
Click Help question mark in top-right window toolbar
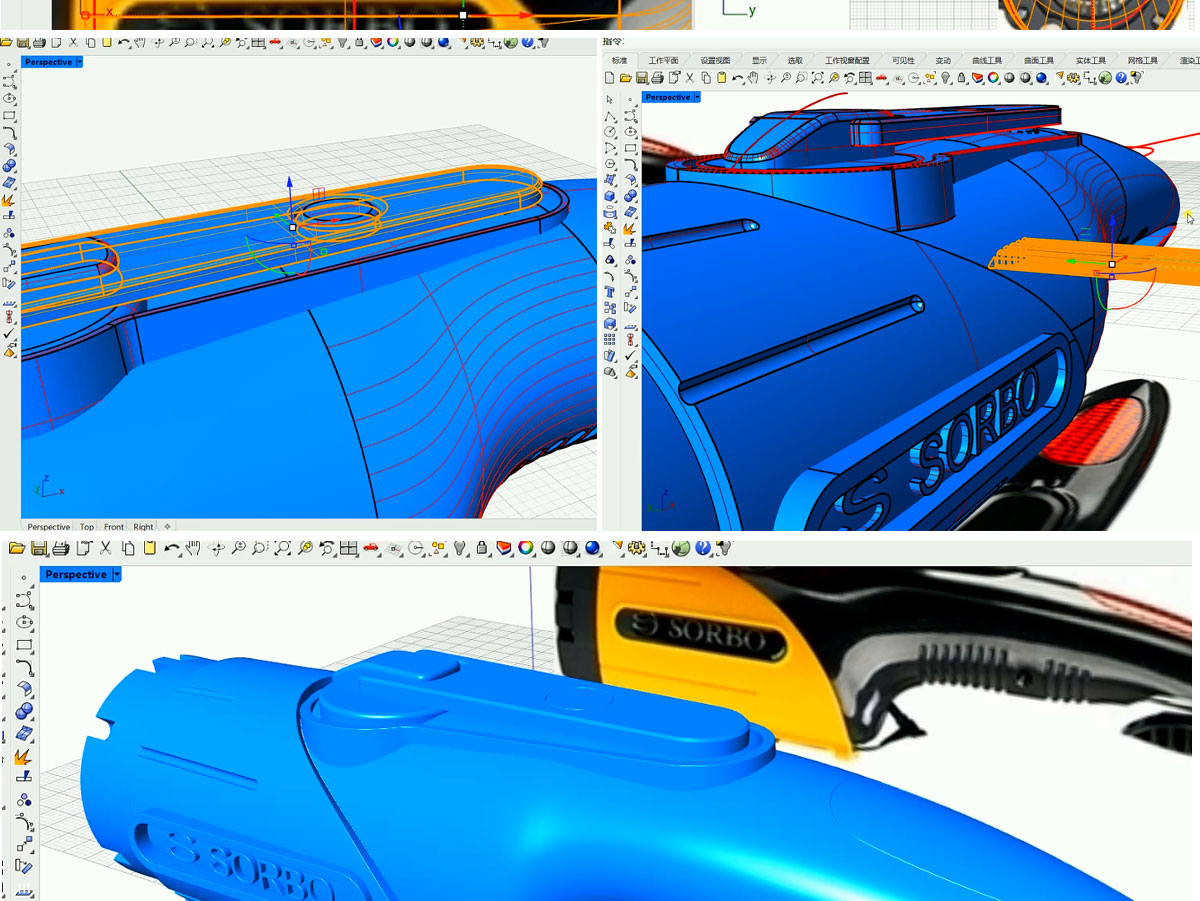[x=1121, y=77]
